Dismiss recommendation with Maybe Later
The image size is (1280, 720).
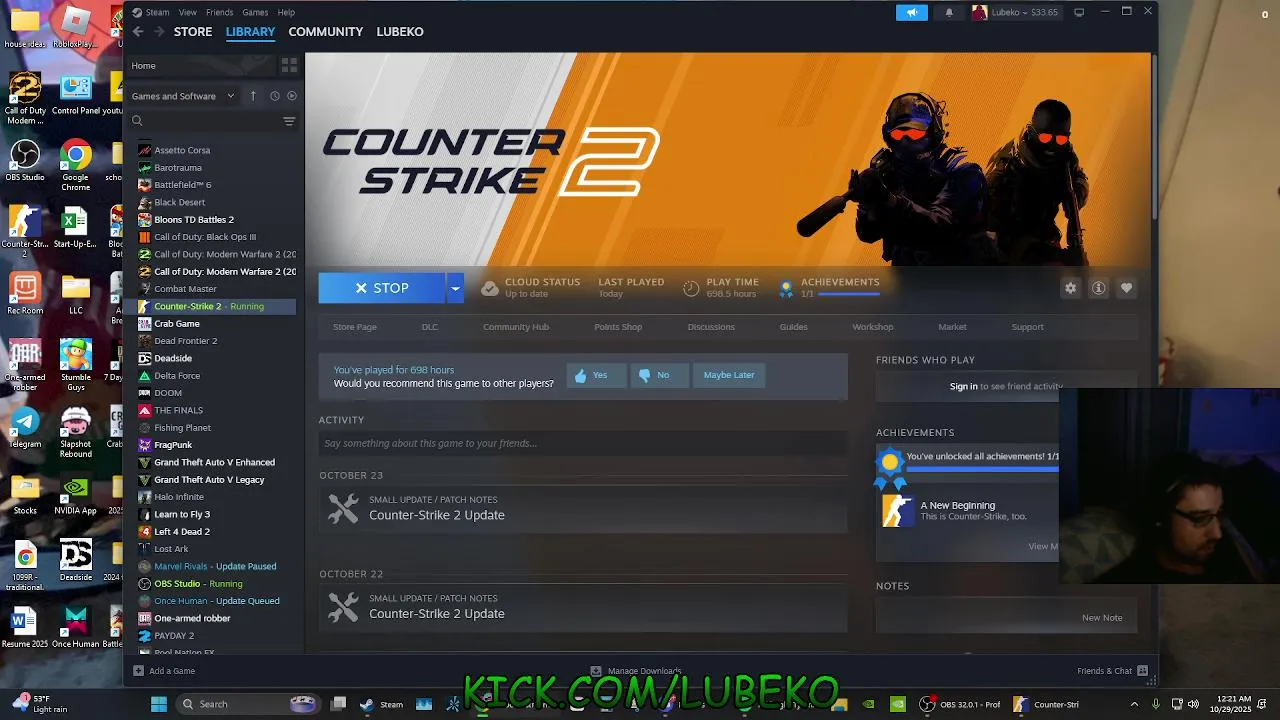pos(729,375)
